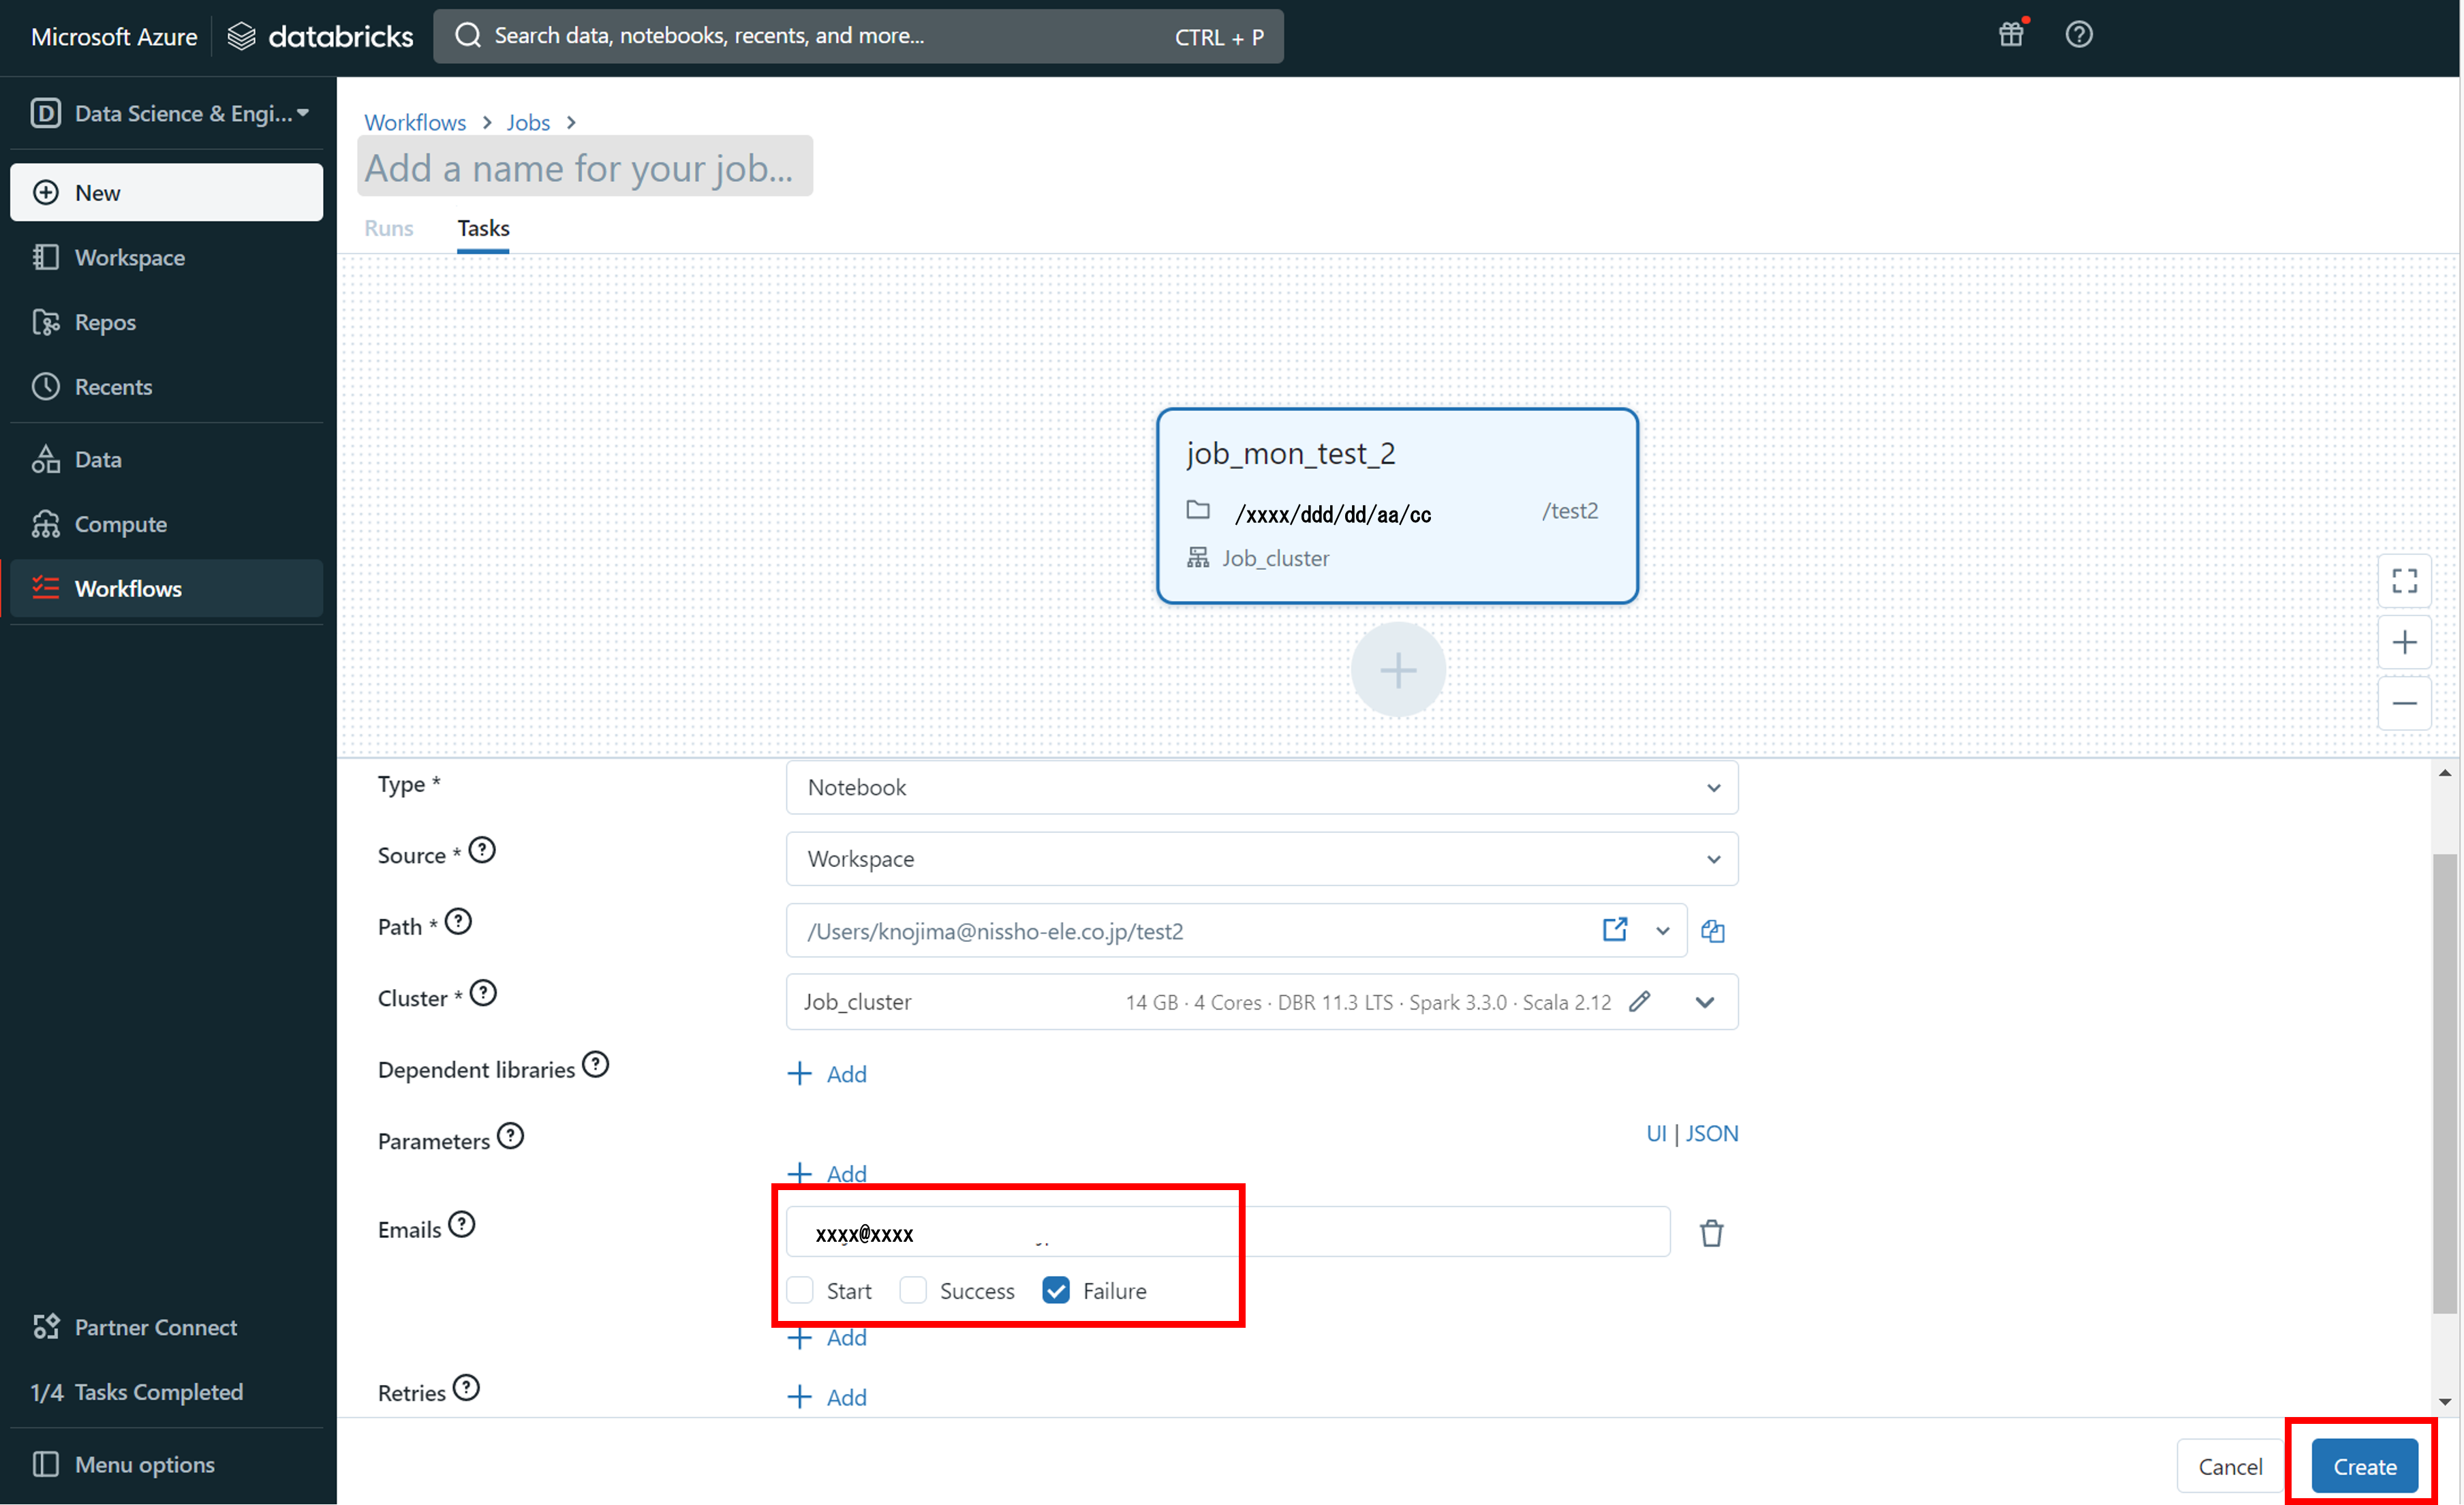2464x1505 pixels.
Task: Zoom in on the task canvas
Action: tap(2404, 642)
